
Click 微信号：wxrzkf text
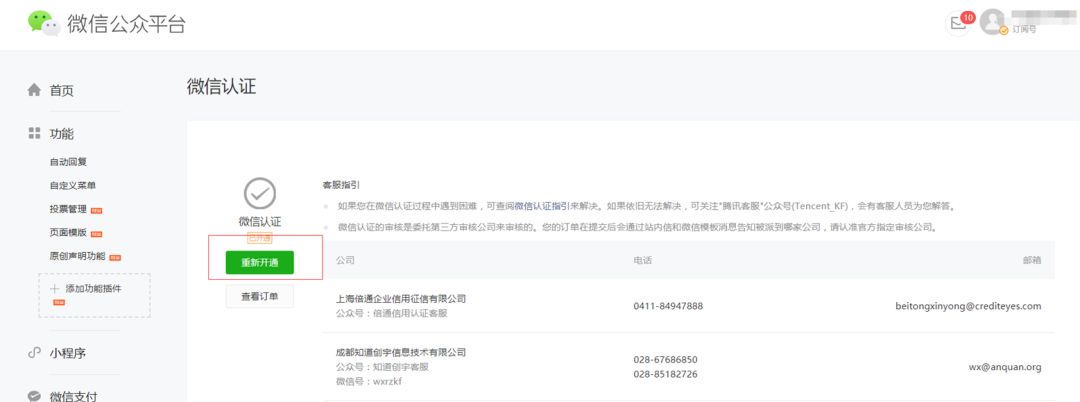click(x=369, y=381)
